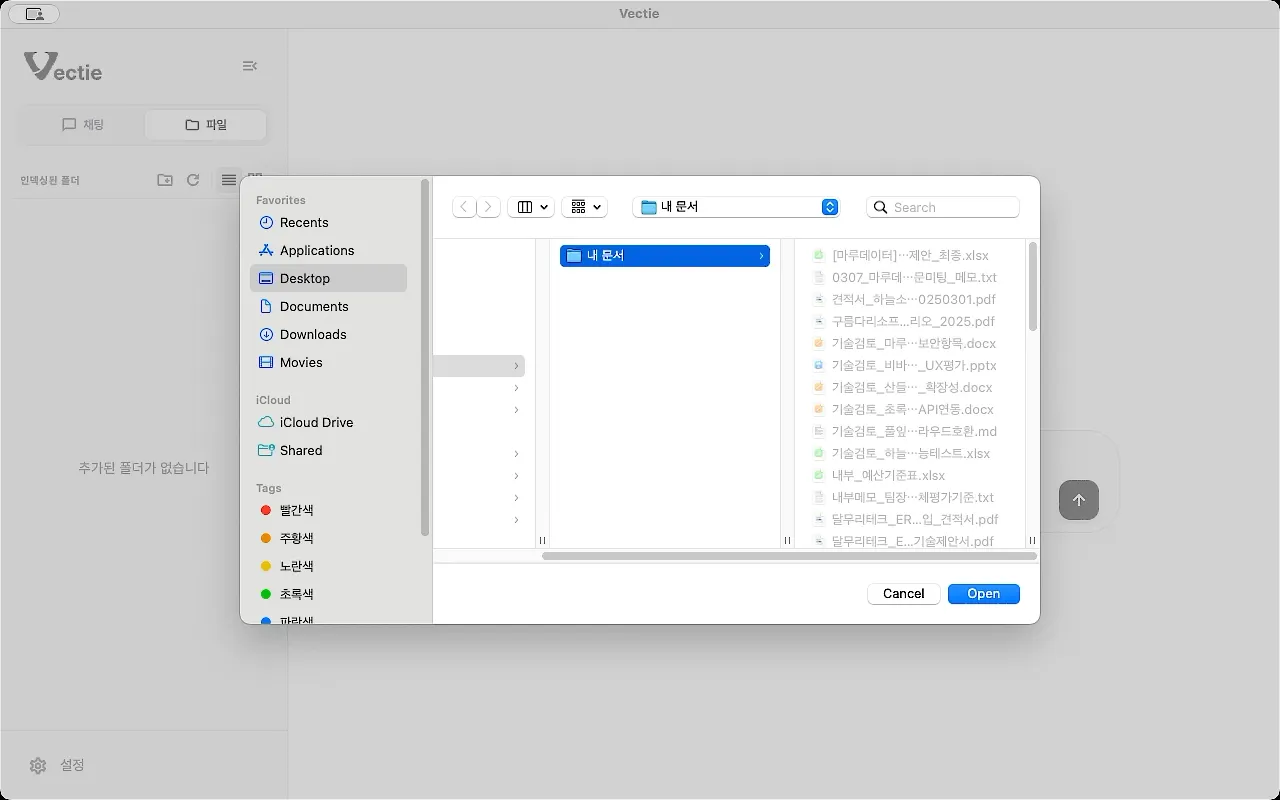
Task: Open the group-by grid dropdown
Action: click(584, 207)
